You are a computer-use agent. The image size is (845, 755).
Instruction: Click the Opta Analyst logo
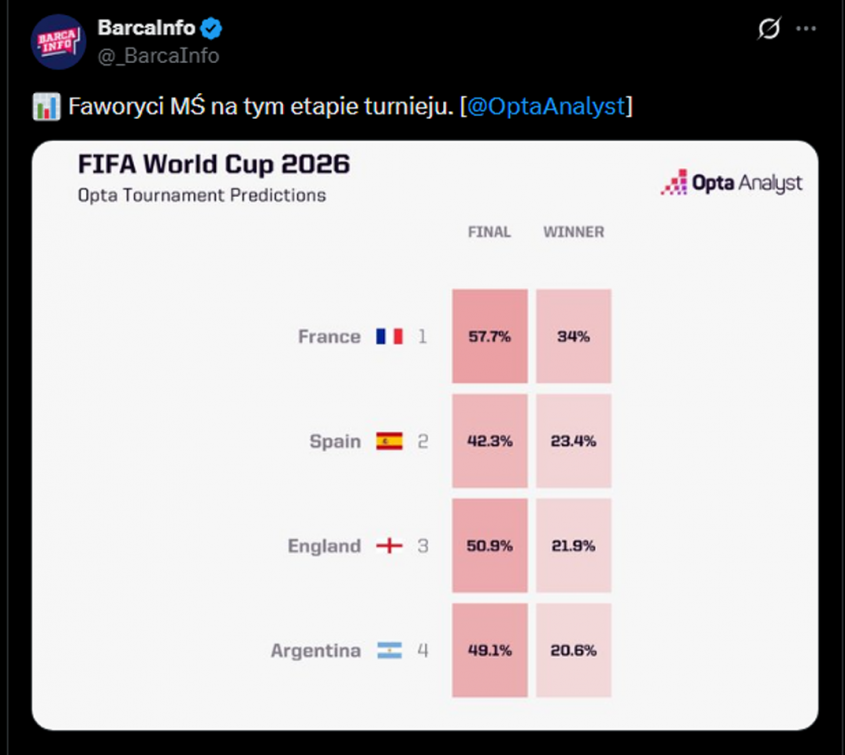click(x=732, y=183)
